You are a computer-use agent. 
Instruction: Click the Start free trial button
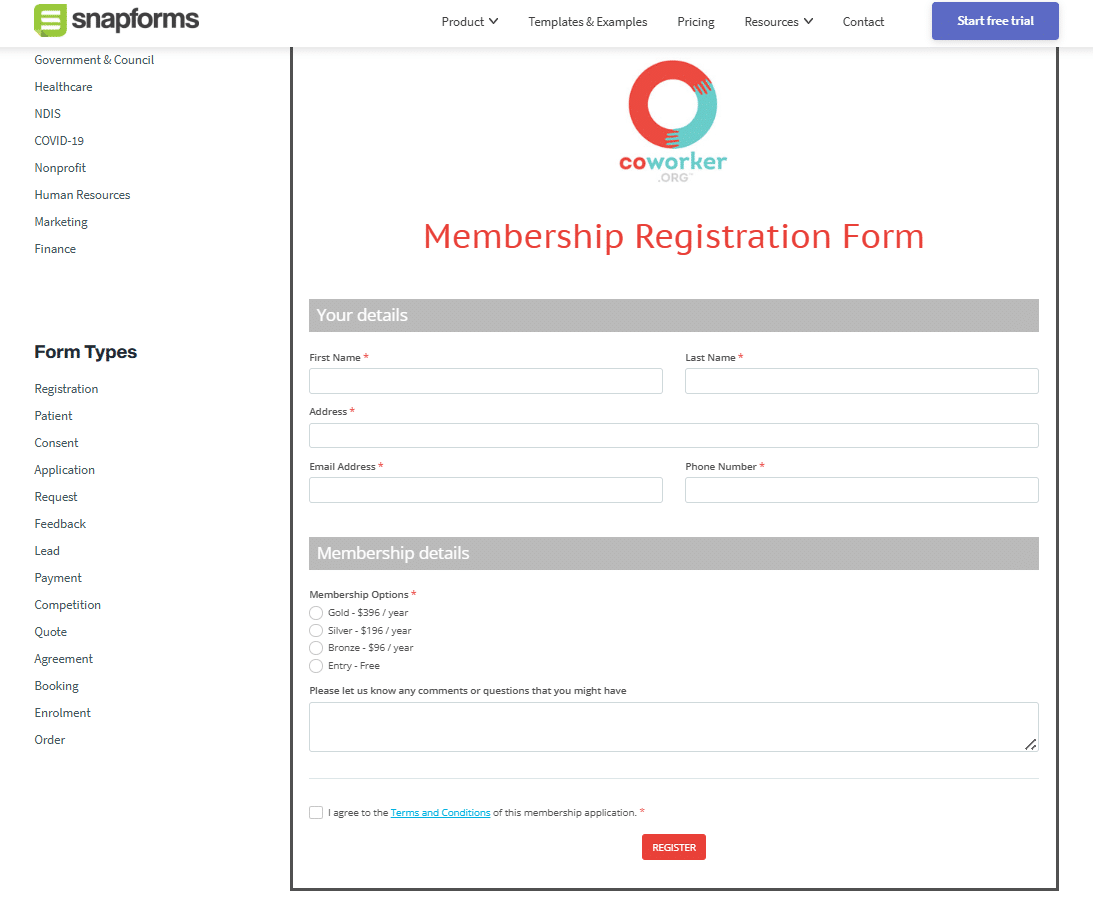coord(994,21)
